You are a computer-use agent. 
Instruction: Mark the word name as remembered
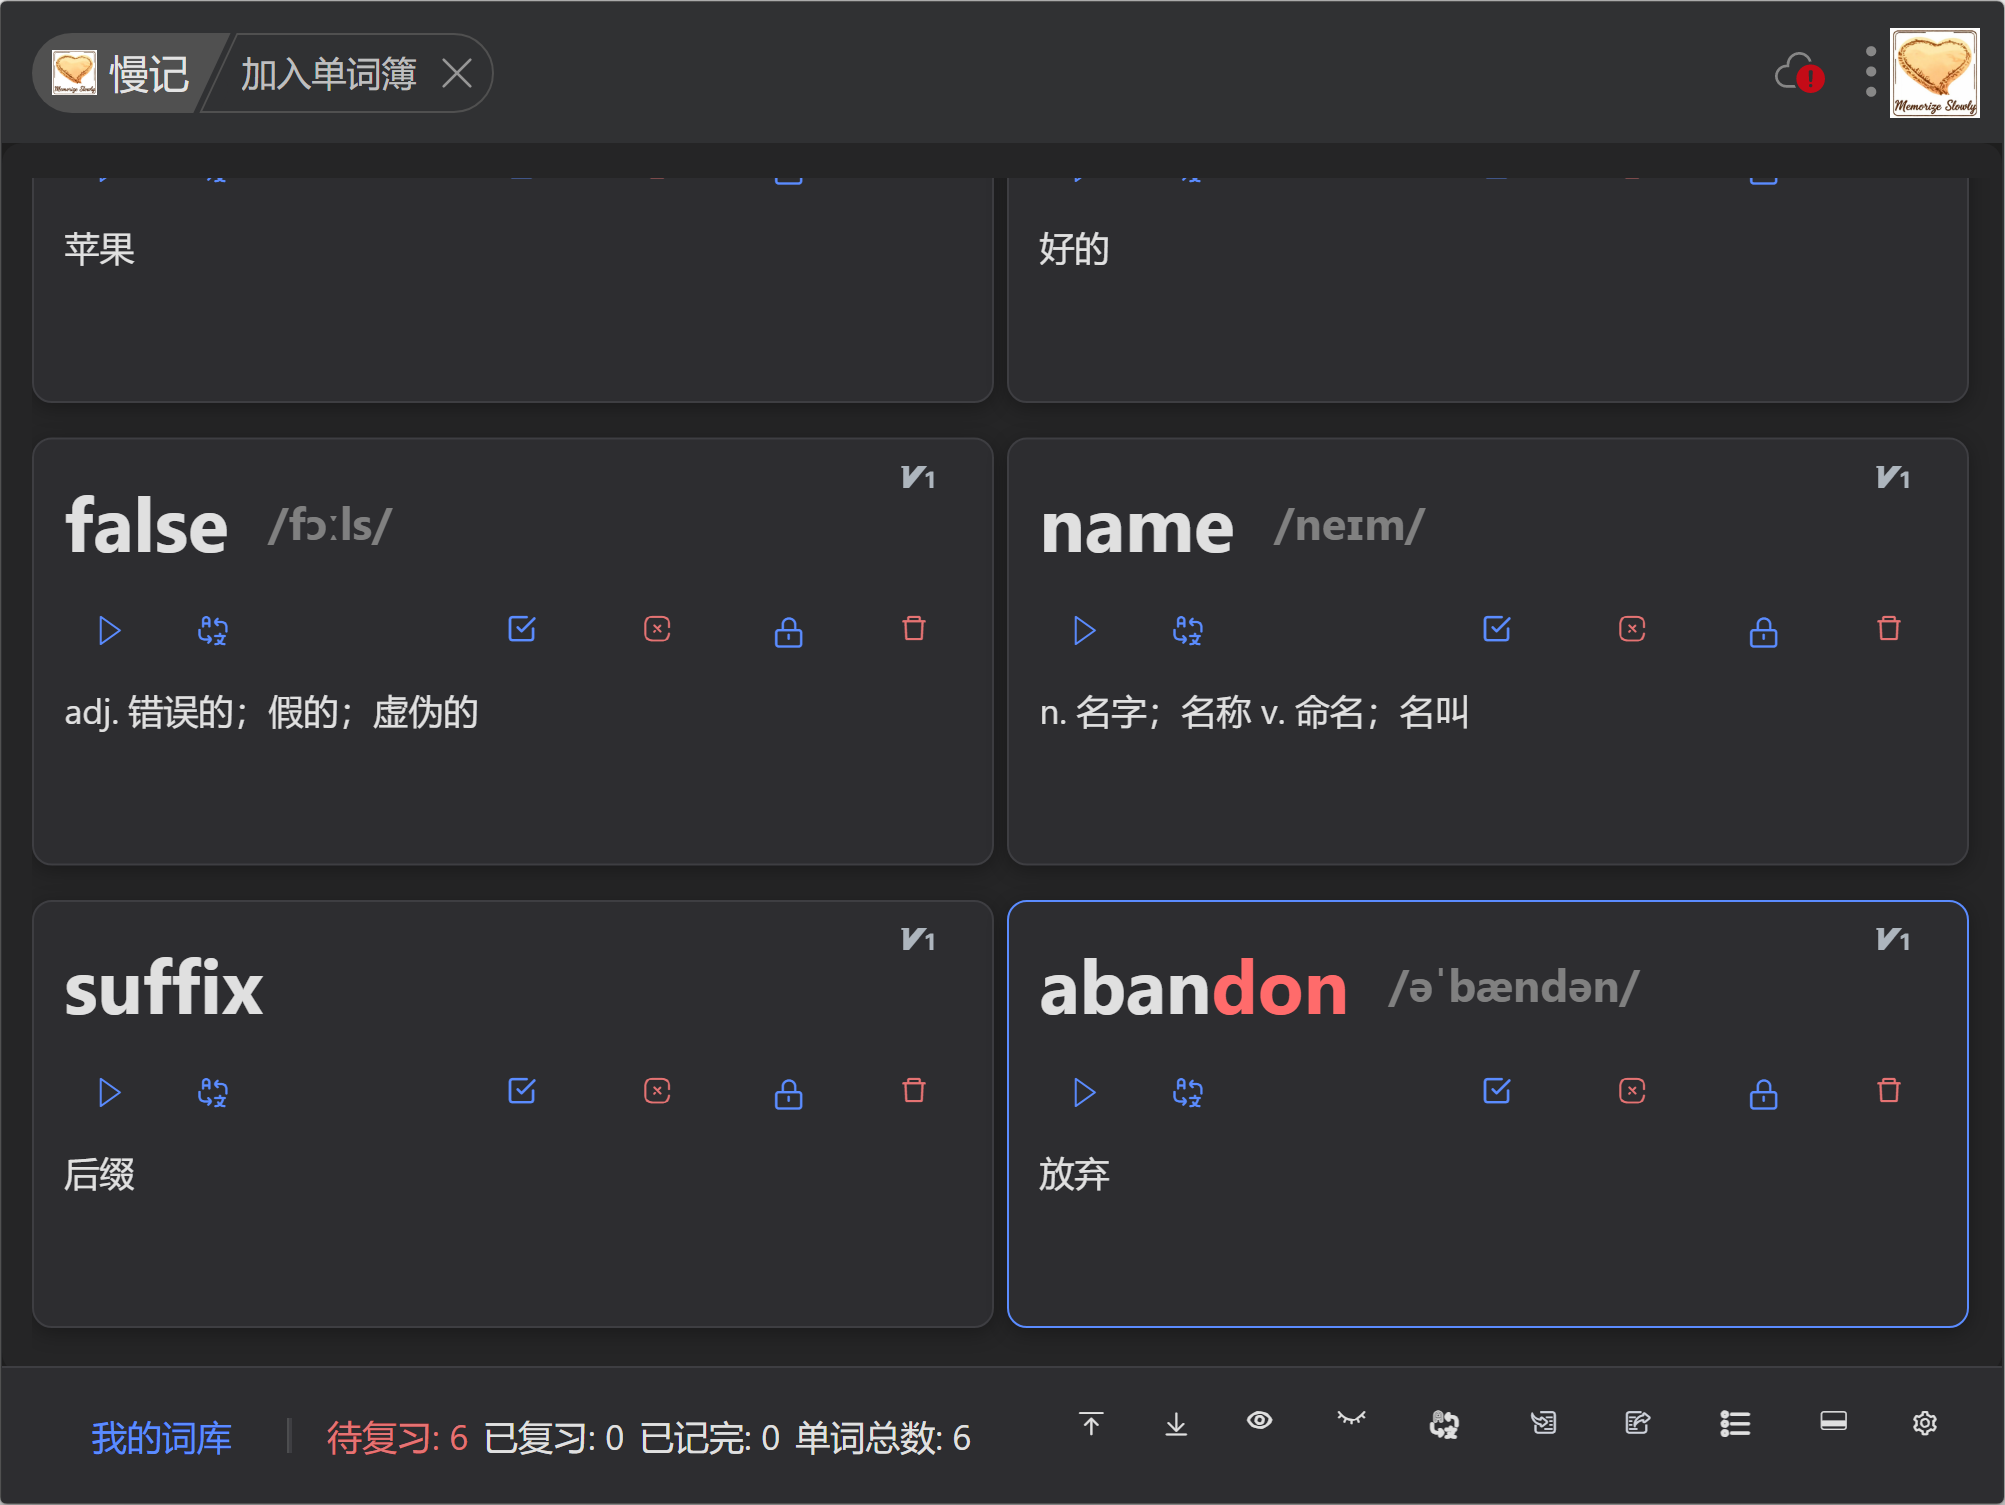1497,629
